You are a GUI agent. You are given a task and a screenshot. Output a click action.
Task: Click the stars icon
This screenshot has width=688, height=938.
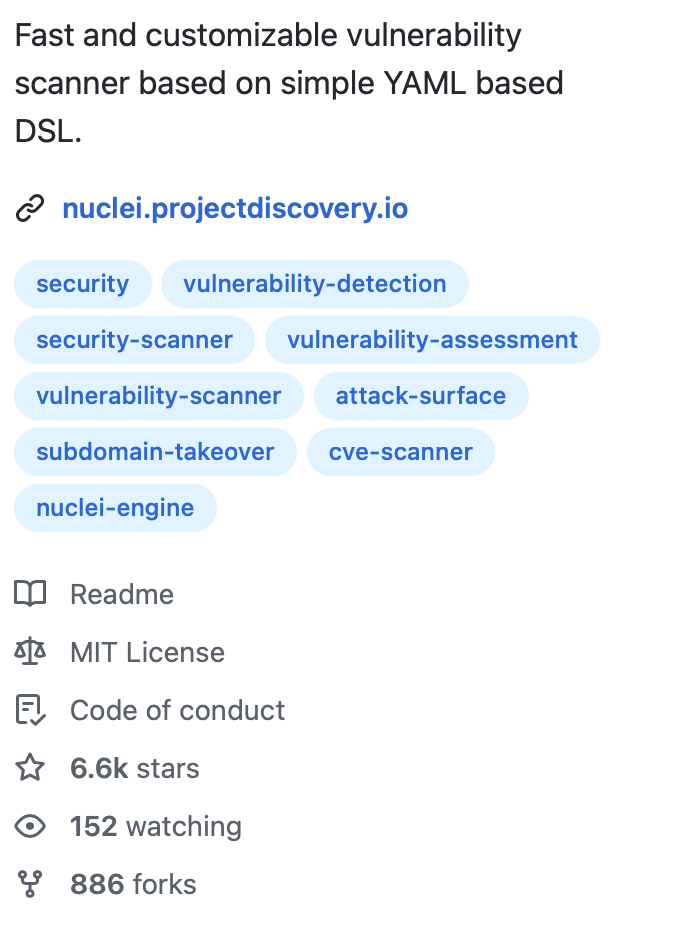[x=30, y=769]
